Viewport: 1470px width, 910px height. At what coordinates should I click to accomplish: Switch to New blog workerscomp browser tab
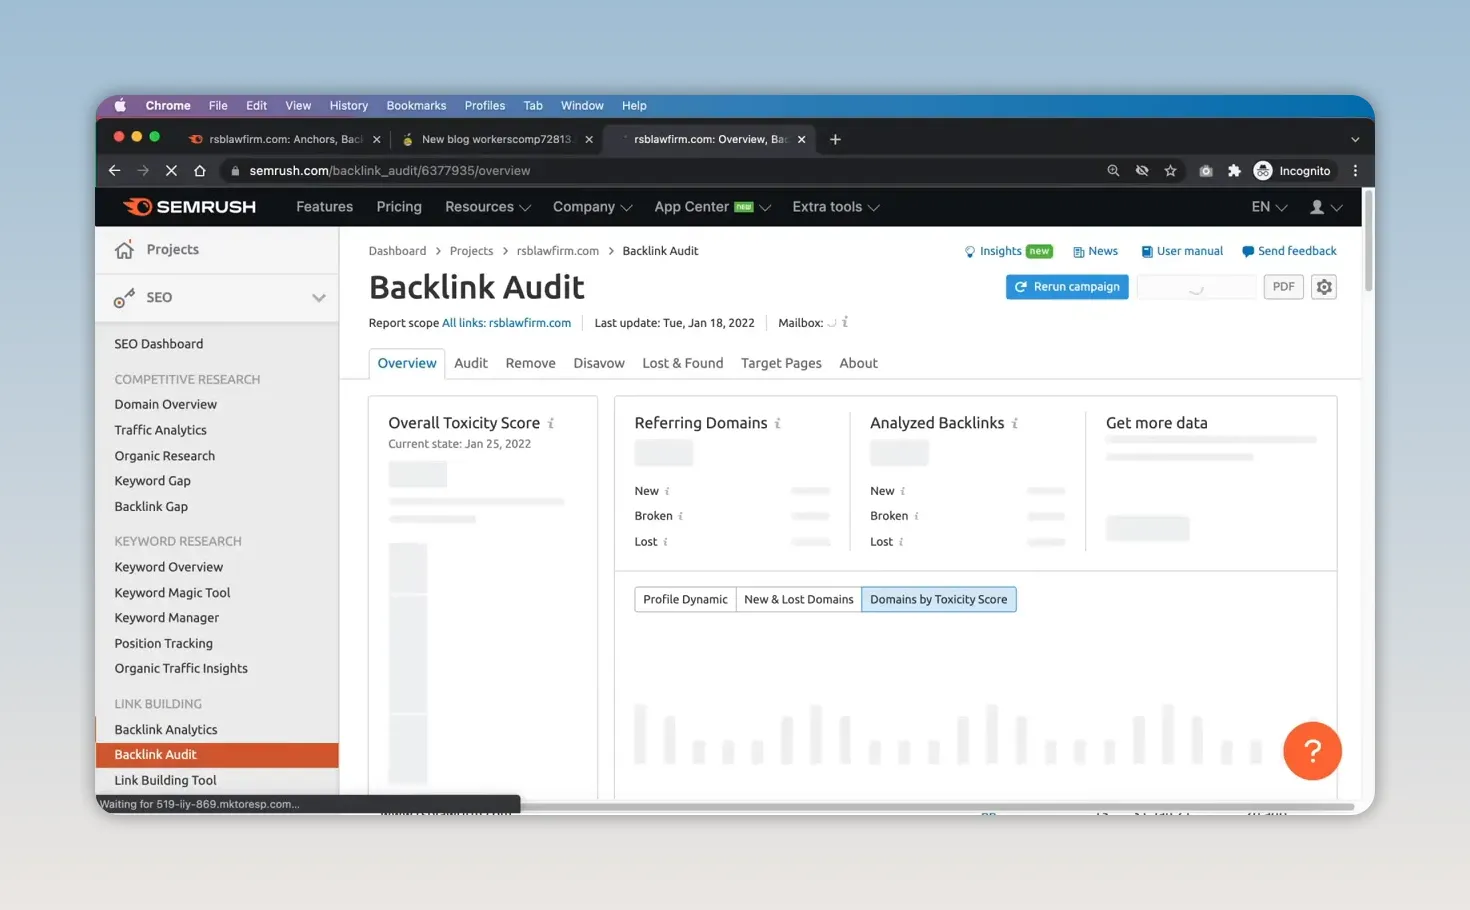click(497, 139)
